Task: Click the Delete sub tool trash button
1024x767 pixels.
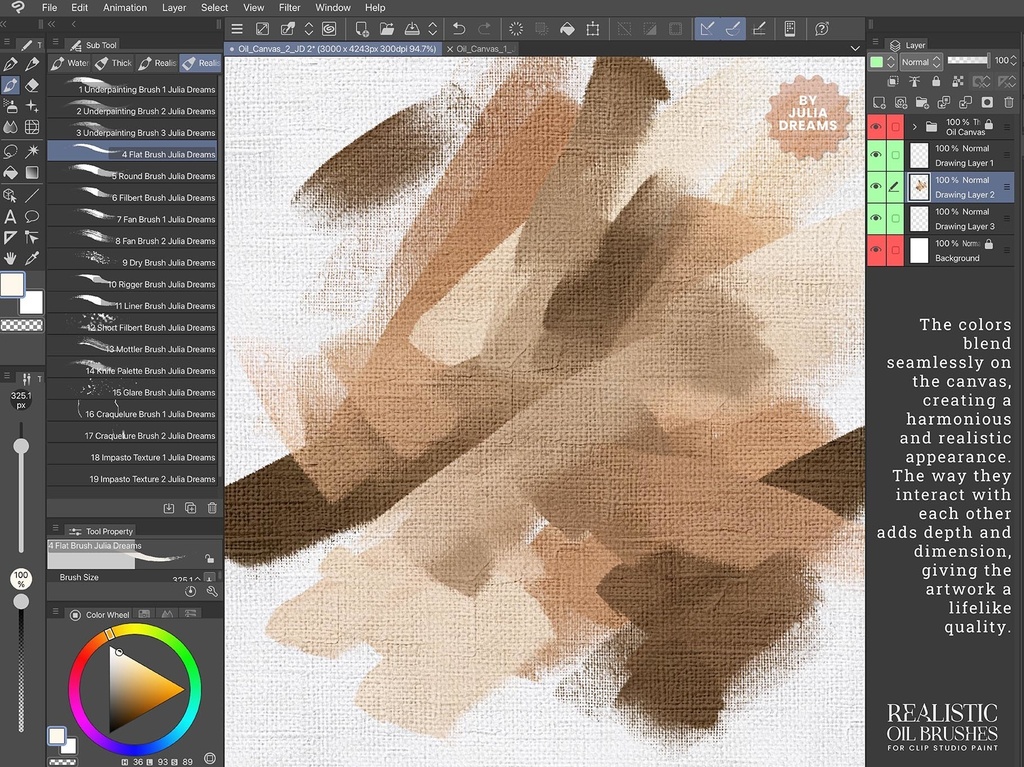Action: (211, 508)
